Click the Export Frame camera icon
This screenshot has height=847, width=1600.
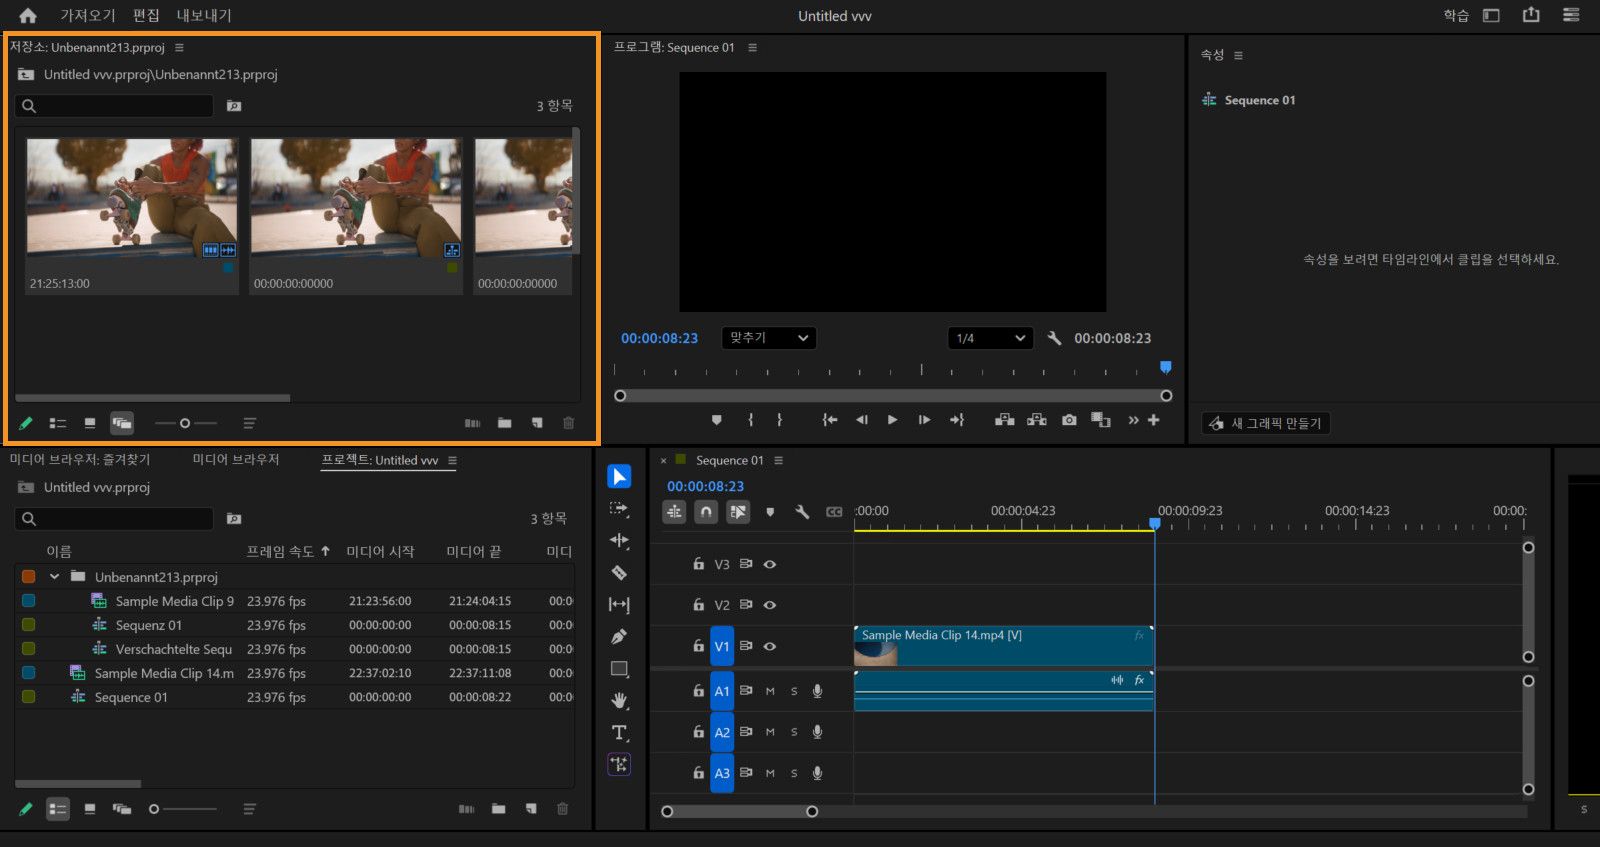(x=1069, y=420)
